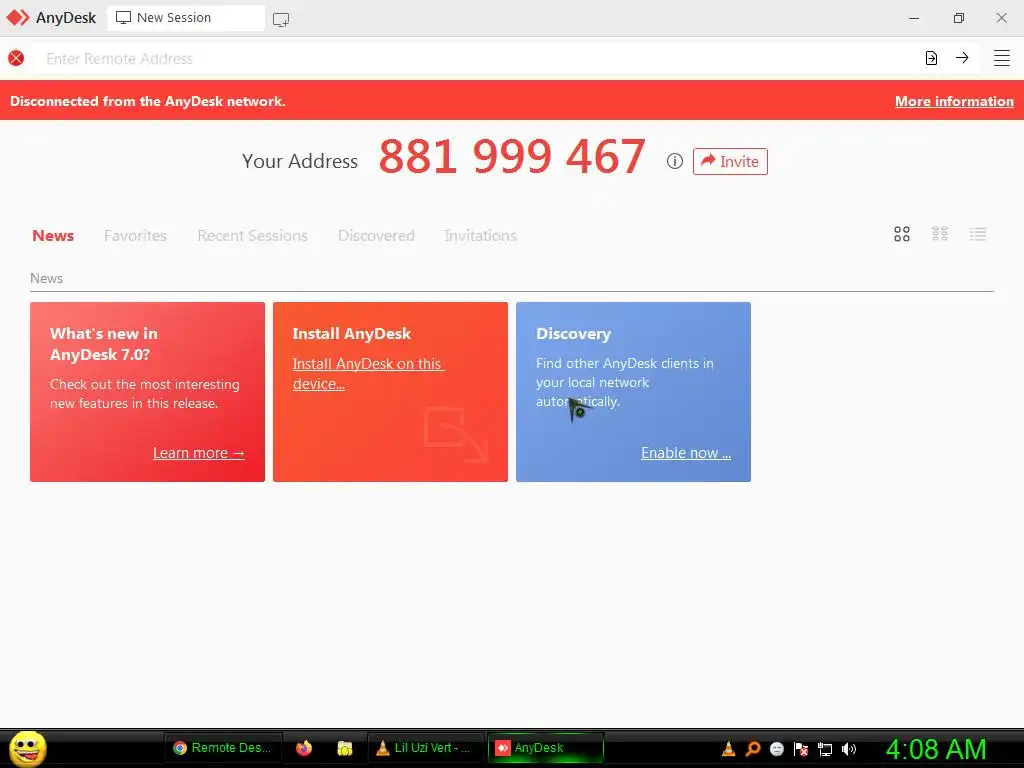The width and height of the screenshot is (1024, 768).
Task: Switch to the Favorites tab
Action: pyautogui.click(x=135, y=236)
